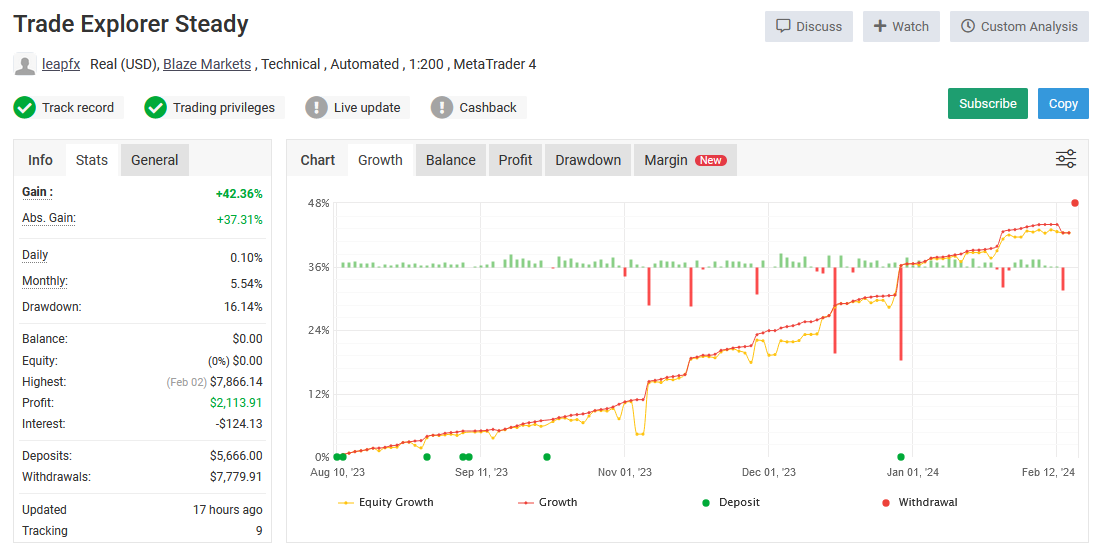Open the Margin tab marked New
1096x549 pixels.
685,160
